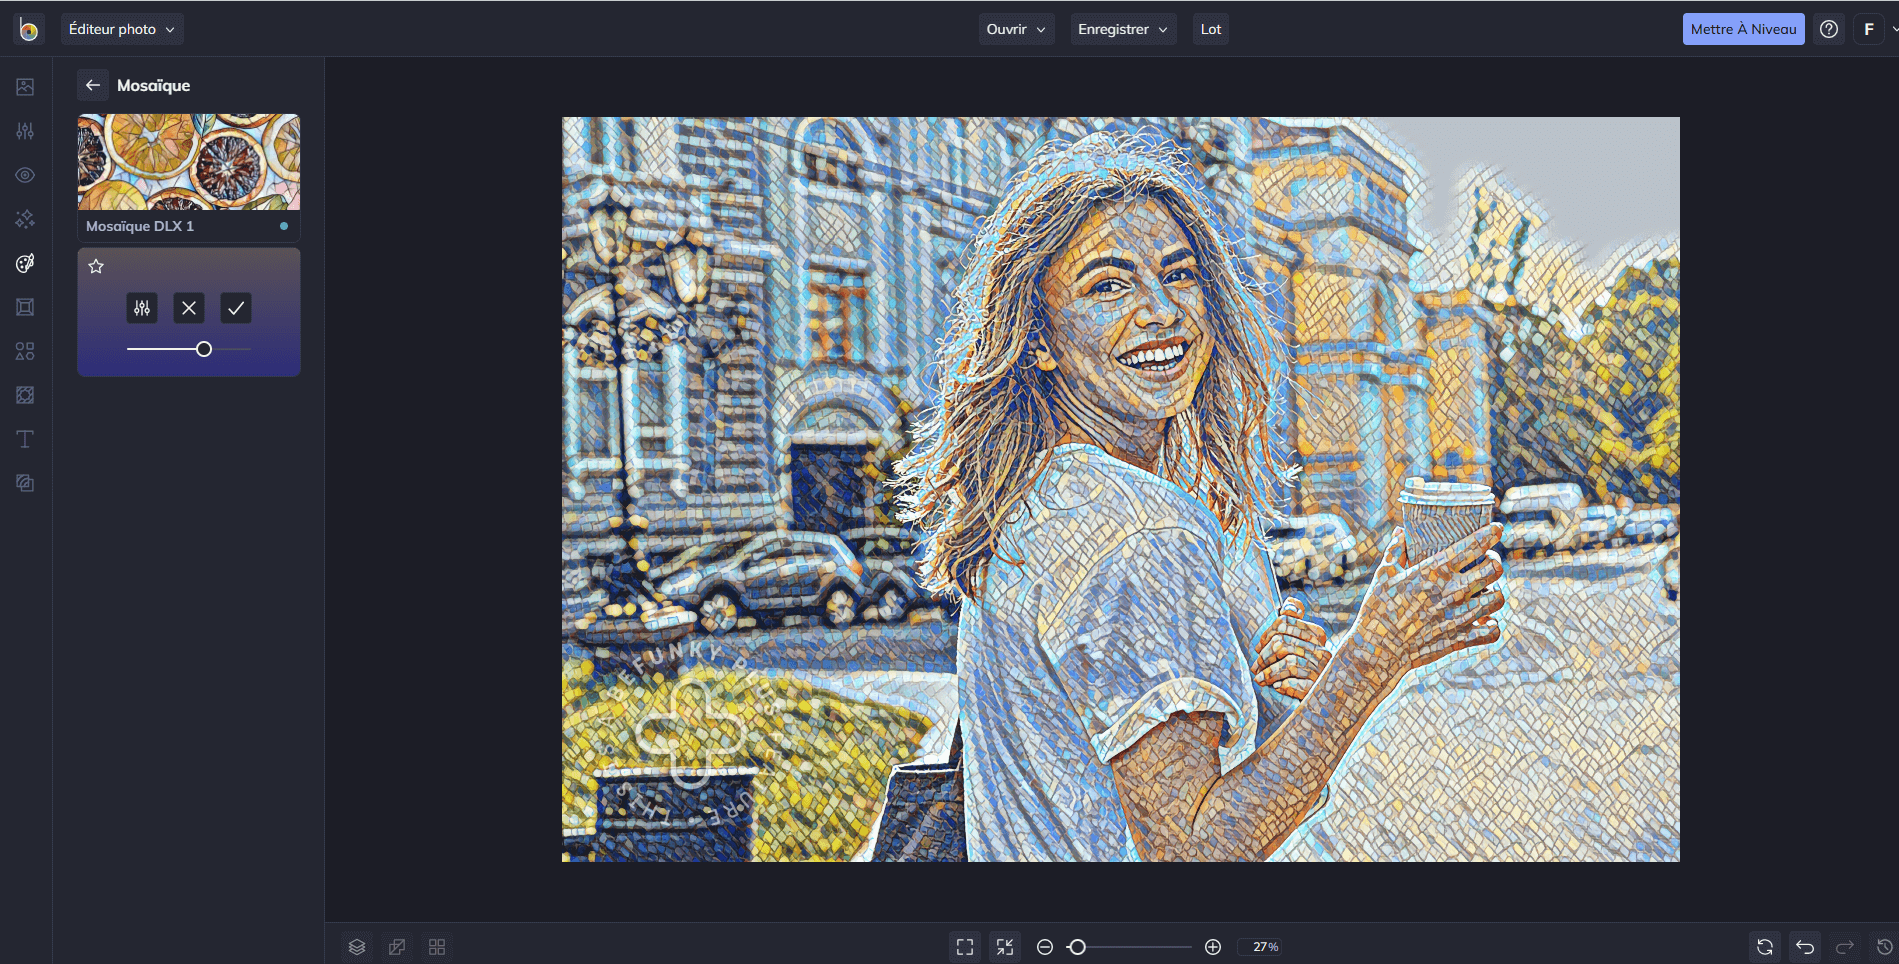Screen dimensions: 1899x964
Task: Expand the Éditeur photo dropdown
Action: (x=122, y=29)
